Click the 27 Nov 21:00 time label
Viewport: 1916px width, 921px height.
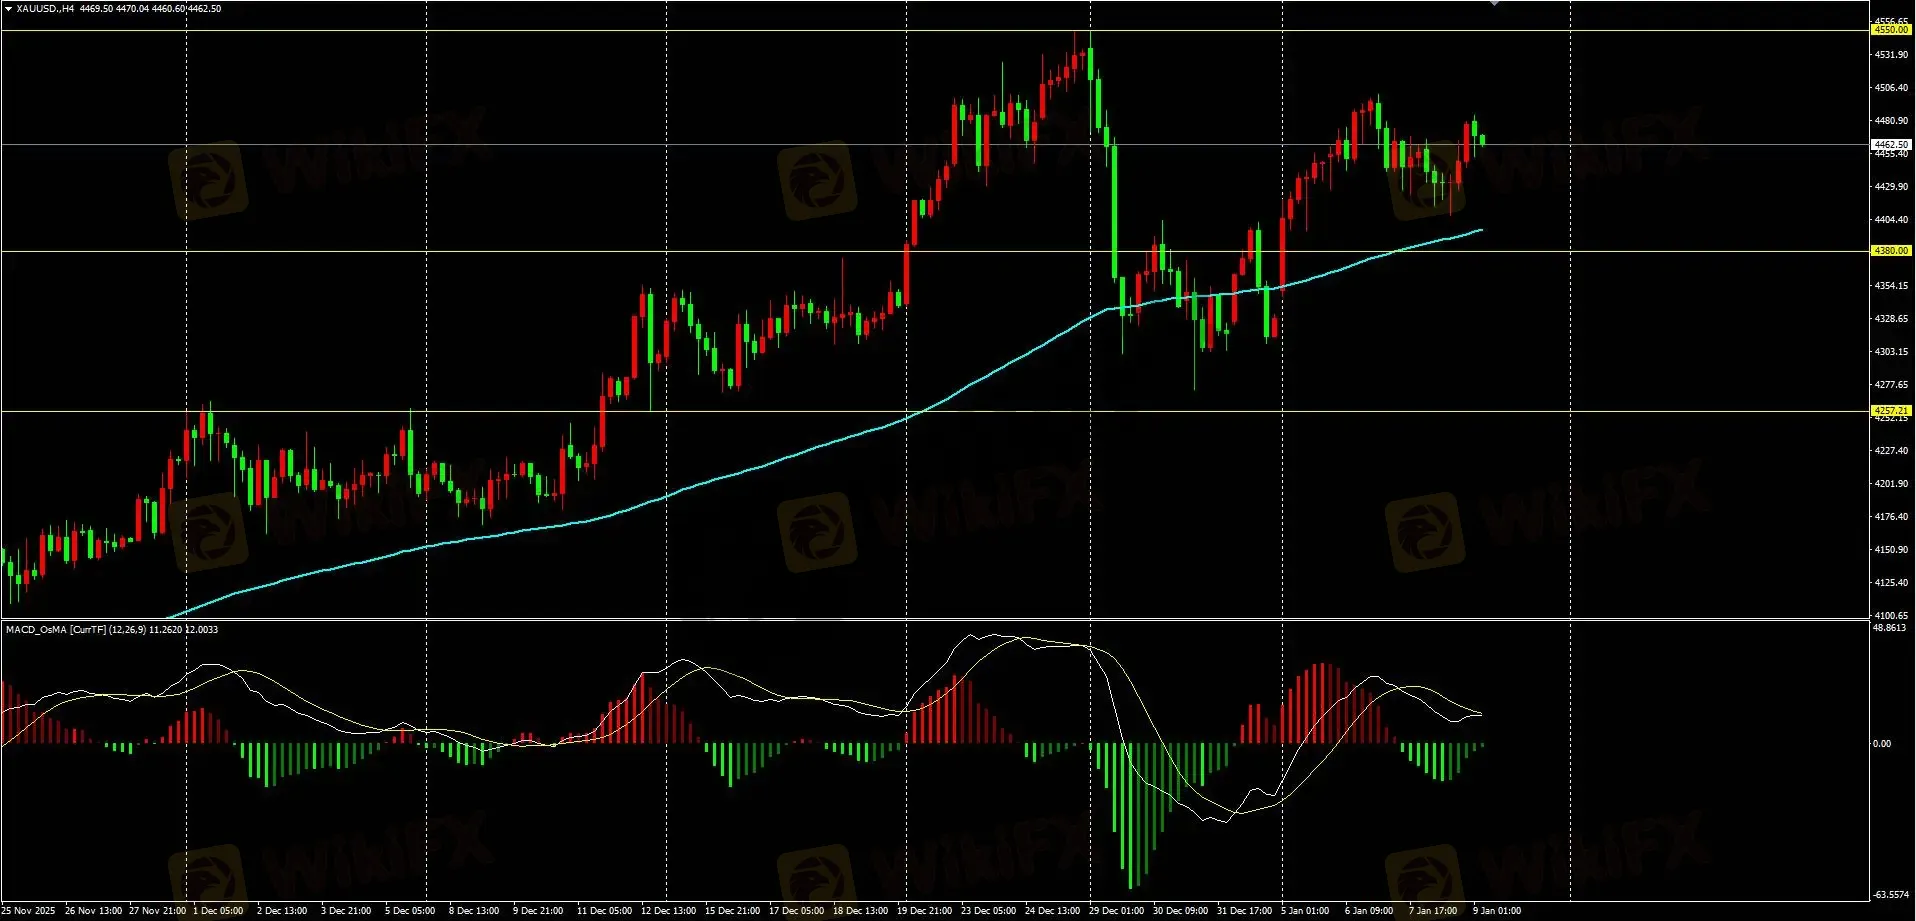point(158,911)
